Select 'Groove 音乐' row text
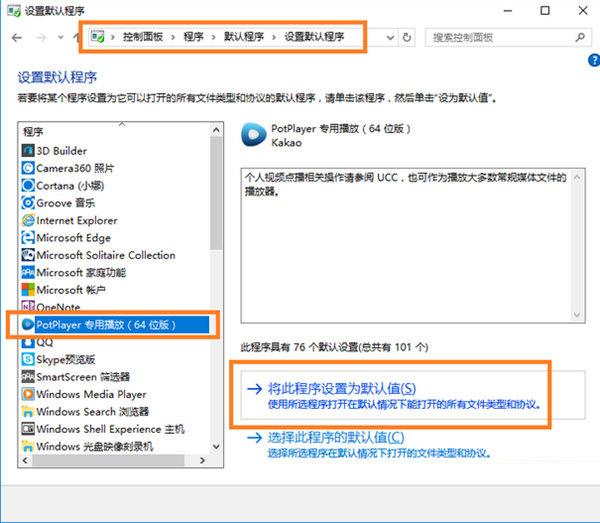The width and height of the screenshot is (600, 523). 66,203
